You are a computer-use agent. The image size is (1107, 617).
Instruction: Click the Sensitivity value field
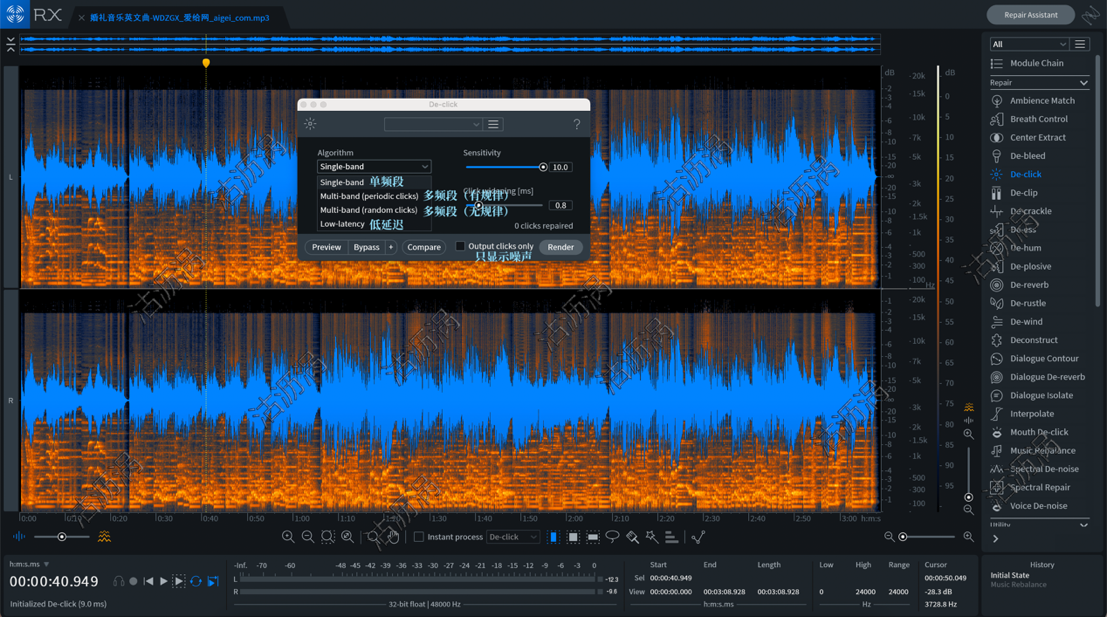(560, 167)
